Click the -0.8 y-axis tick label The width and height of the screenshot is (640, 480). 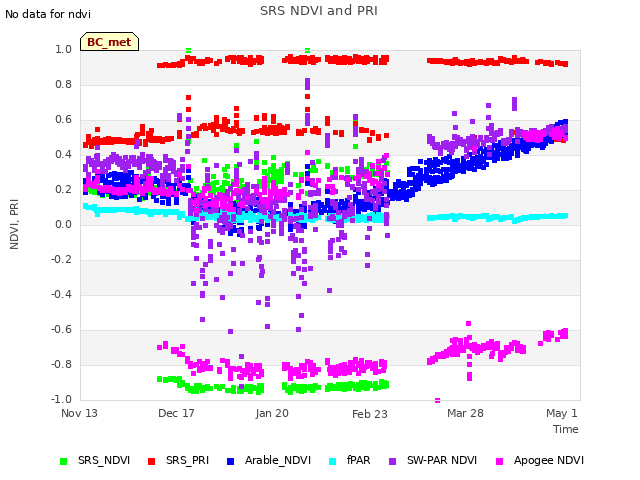pos(61,364)
